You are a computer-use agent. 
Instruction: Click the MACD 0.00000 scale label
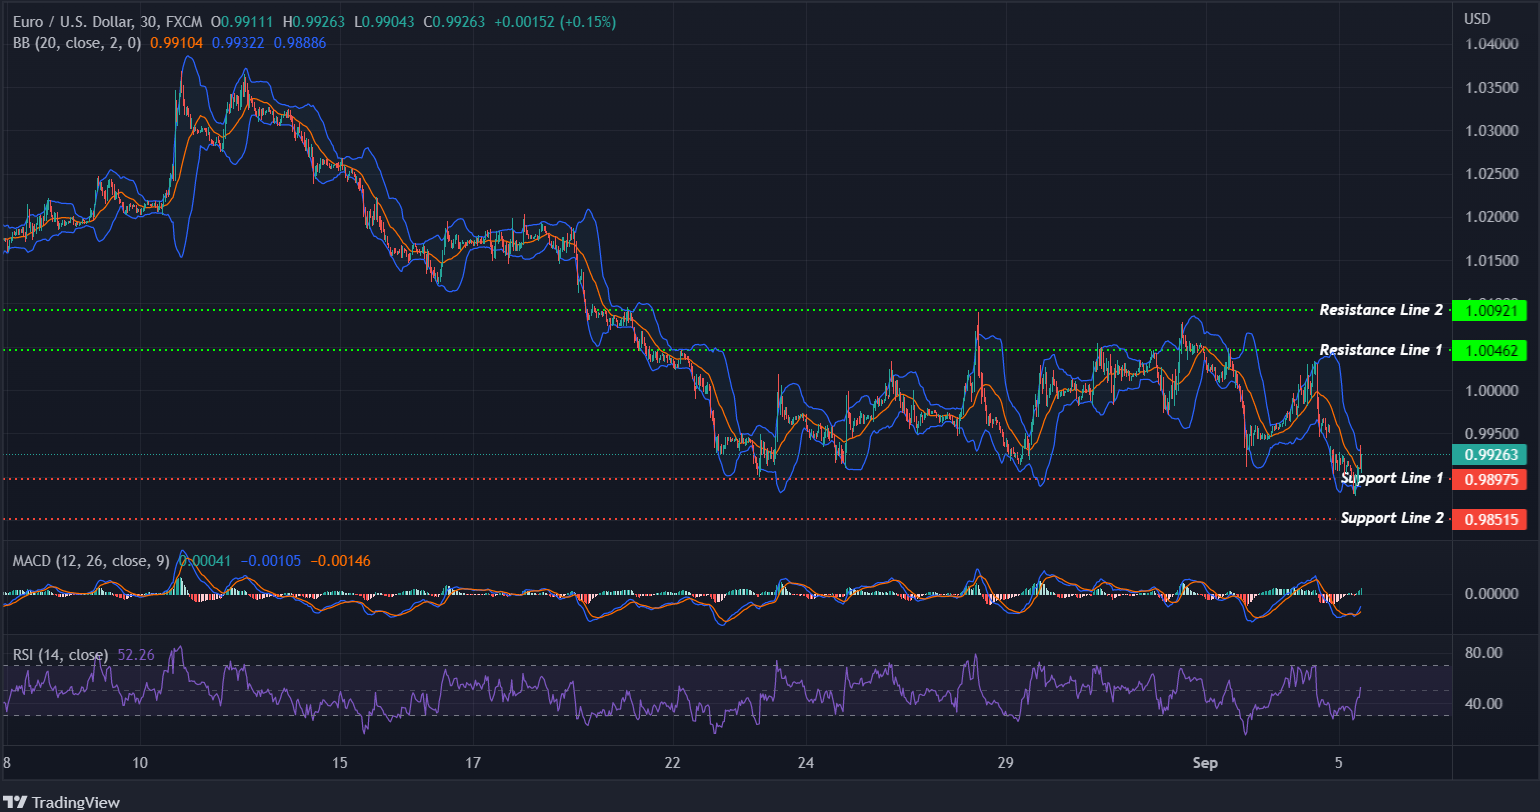click(1492, 594)
